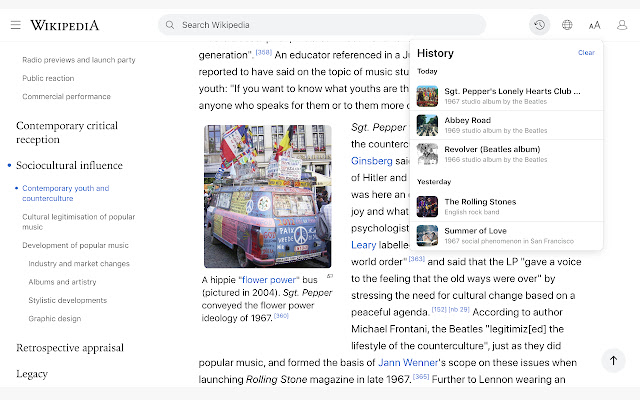Open text size settings icon
Viewport: 640px width, 400px height.
point(595,25)
